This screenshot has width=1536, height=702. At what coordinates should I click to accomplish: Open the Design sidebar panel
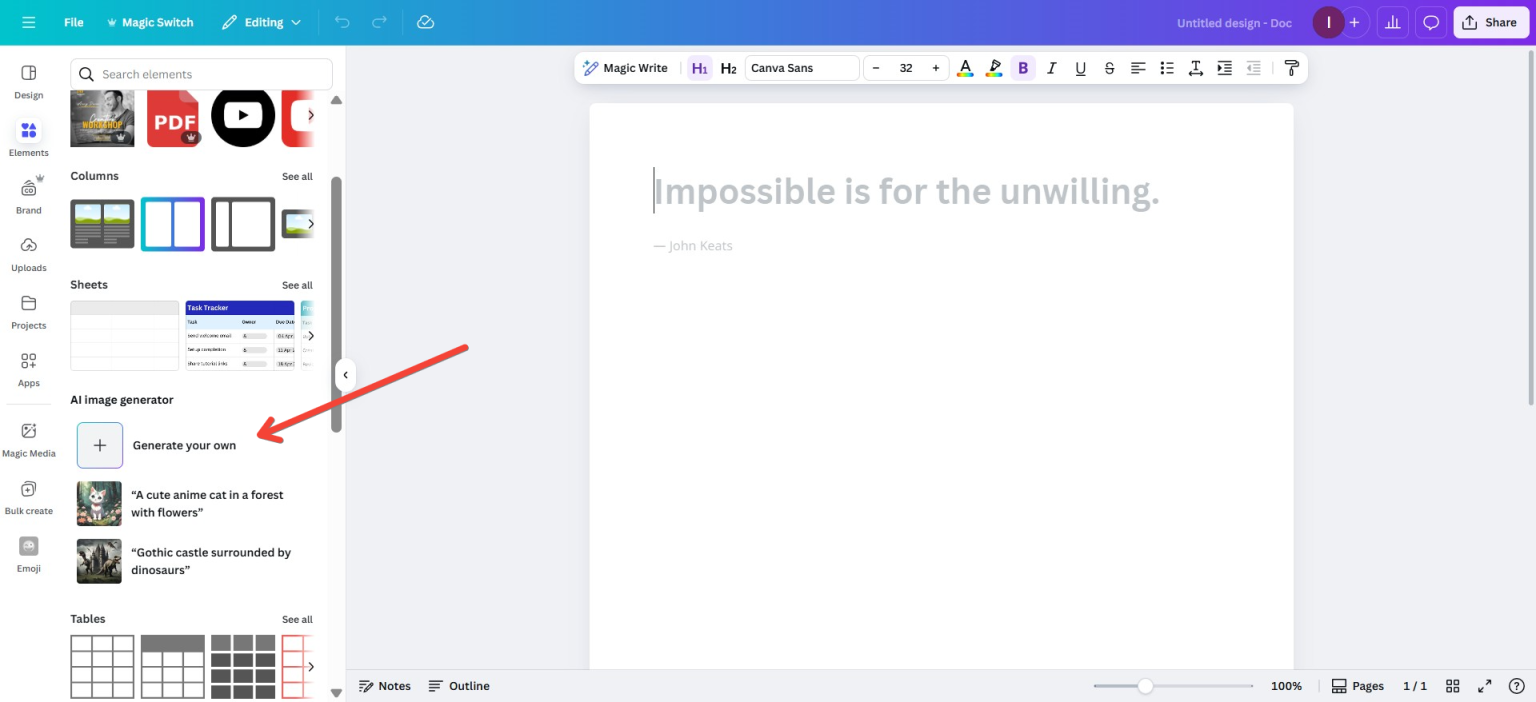click(29, 82)
